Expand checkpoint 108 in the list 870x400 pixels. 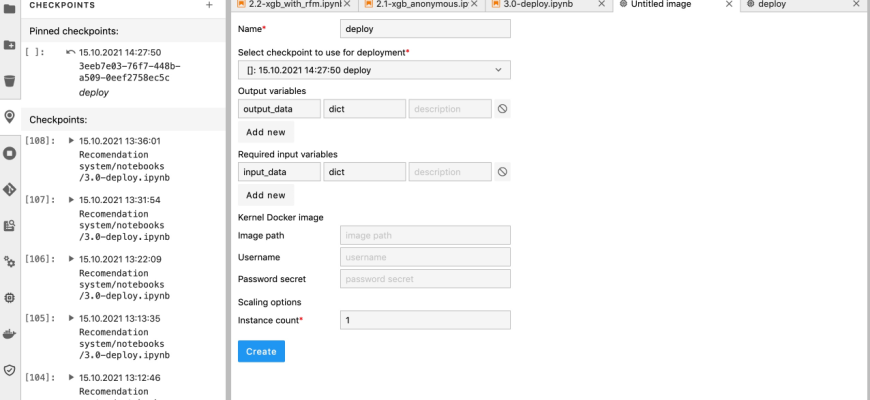tap(70, 141)
